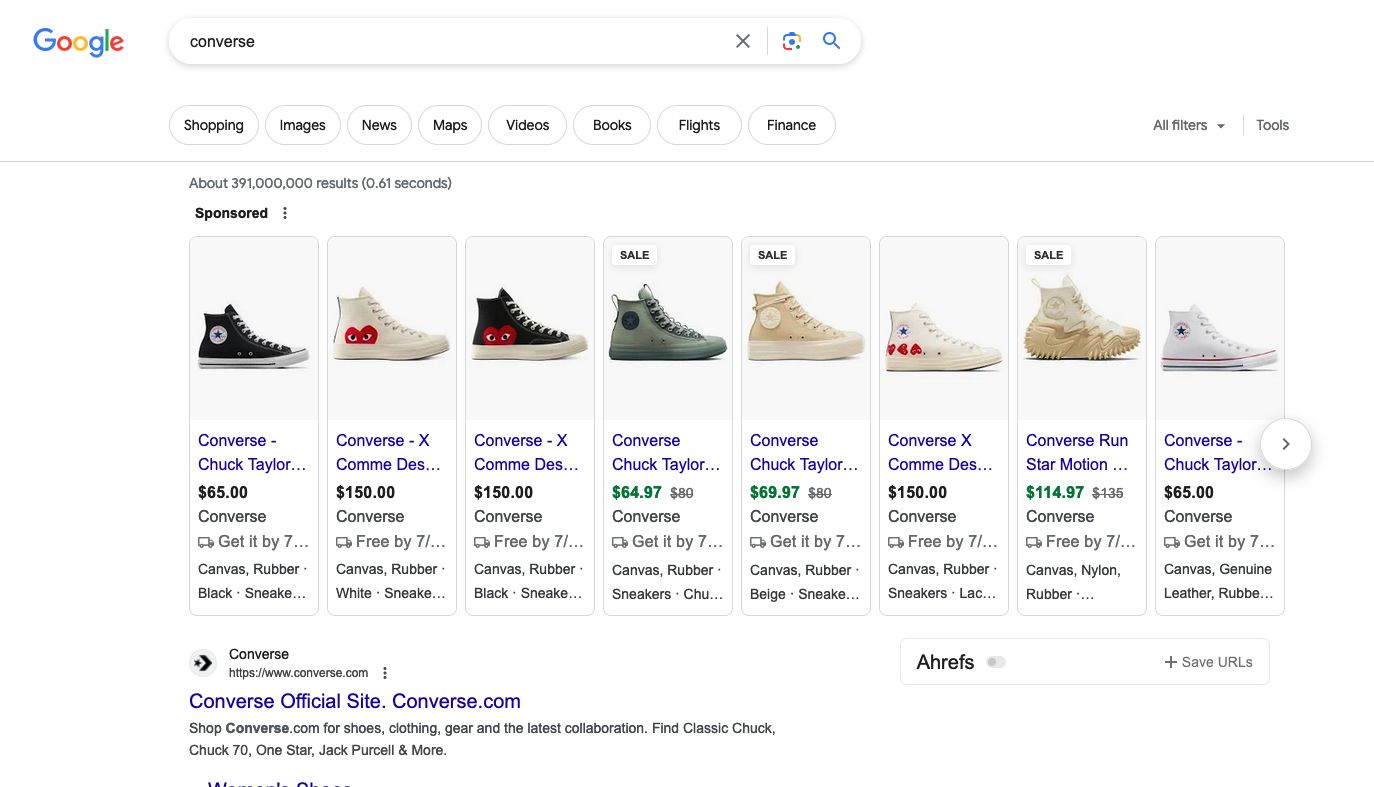Switch to the Images tab
Screen dimensions: 1374x787
pos(302,125)
